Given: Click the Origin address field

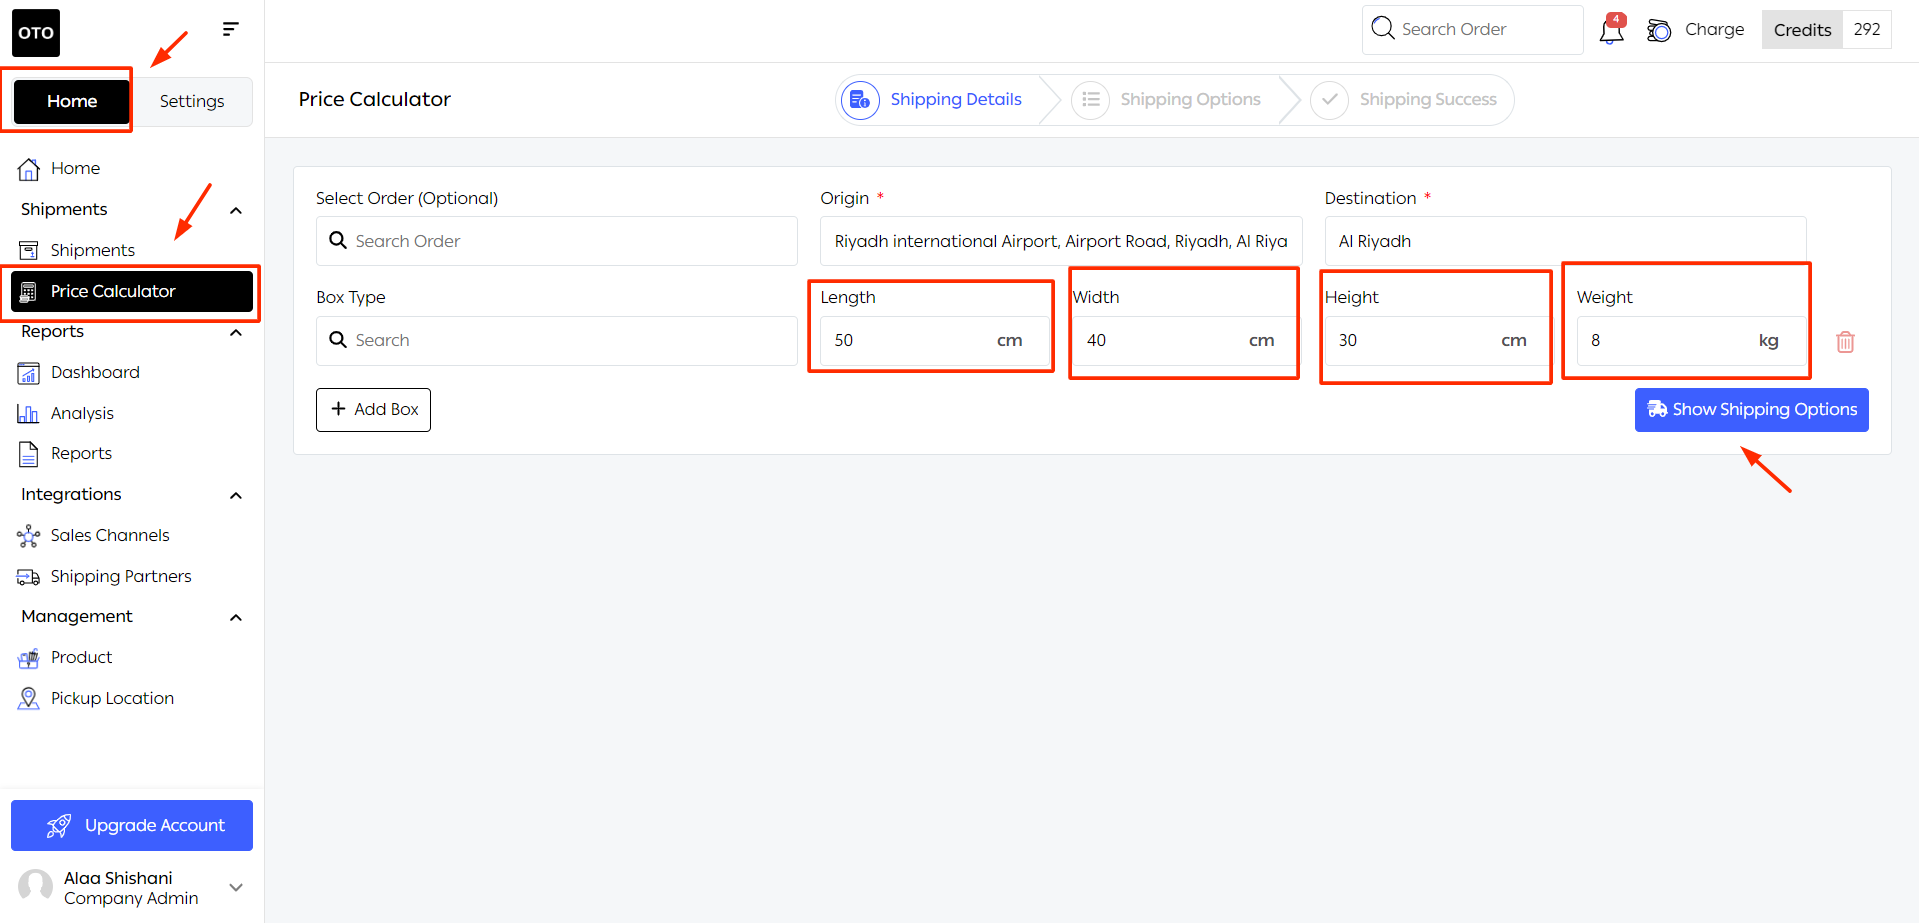Looking at the screenshot, I should pos(1061,241).
